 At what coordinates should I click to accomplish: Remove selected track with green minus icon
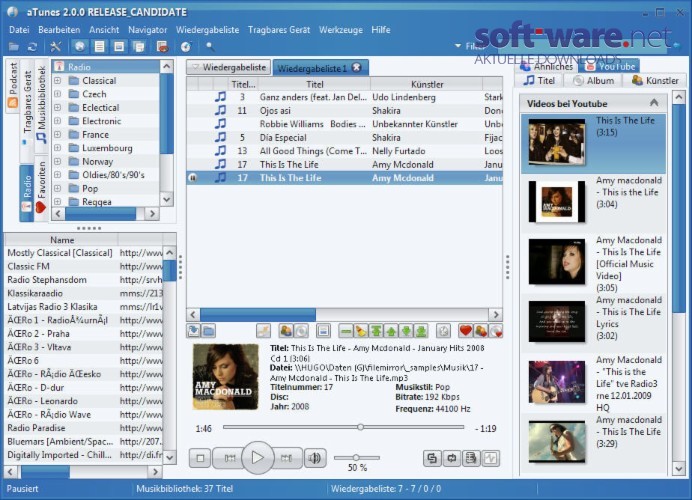point(346,331)
